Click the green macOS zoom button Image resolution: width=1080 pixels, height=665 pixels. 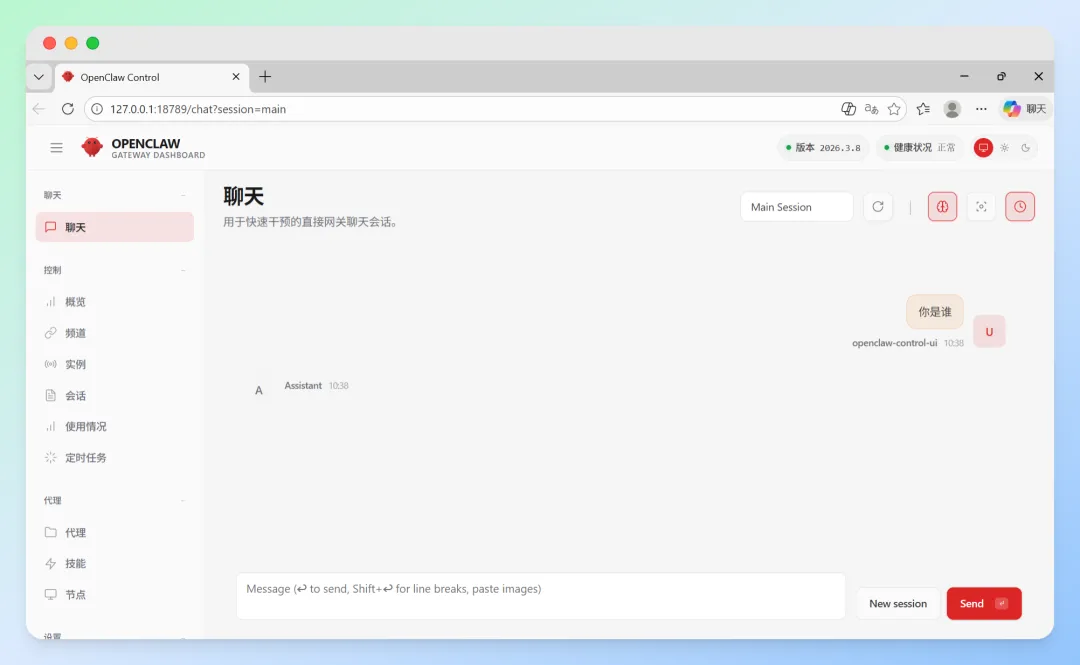[x=92, y=43]
